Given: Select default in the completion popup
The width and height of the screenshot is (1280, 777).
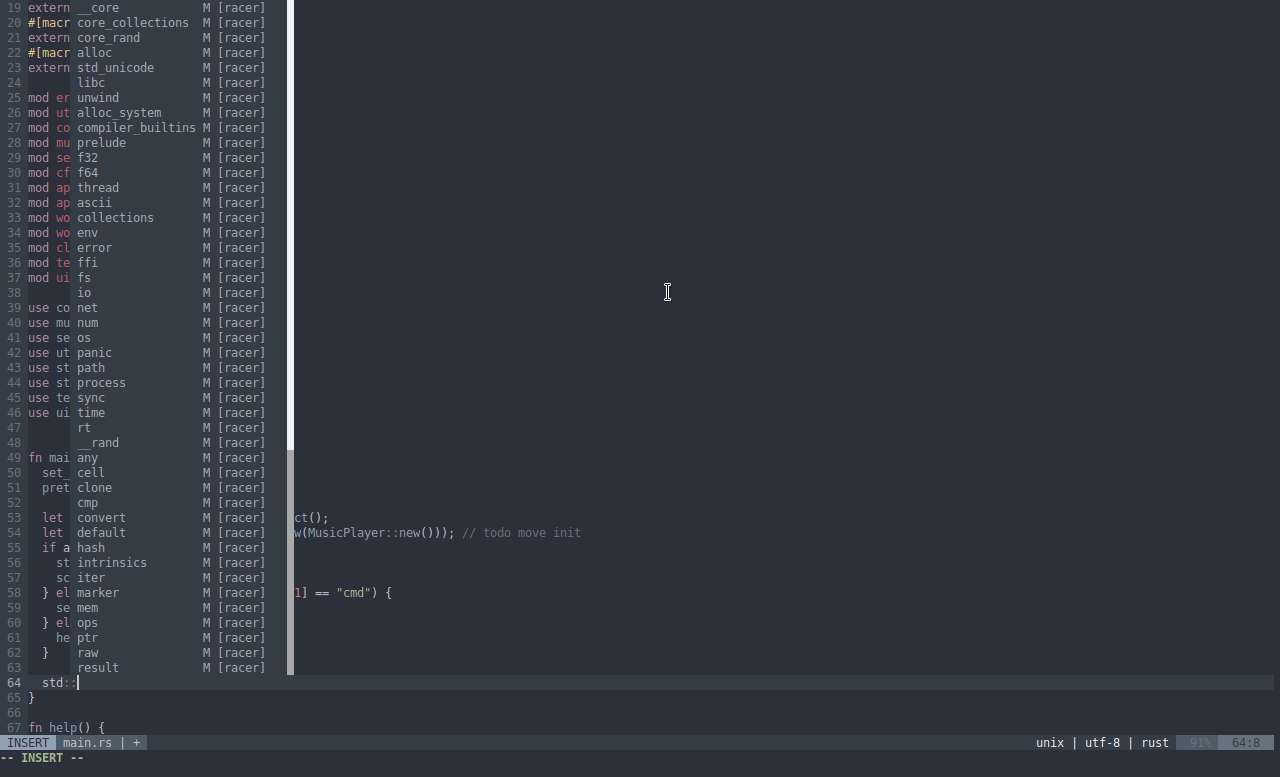Looking at the screenshot, I should 178,533.
